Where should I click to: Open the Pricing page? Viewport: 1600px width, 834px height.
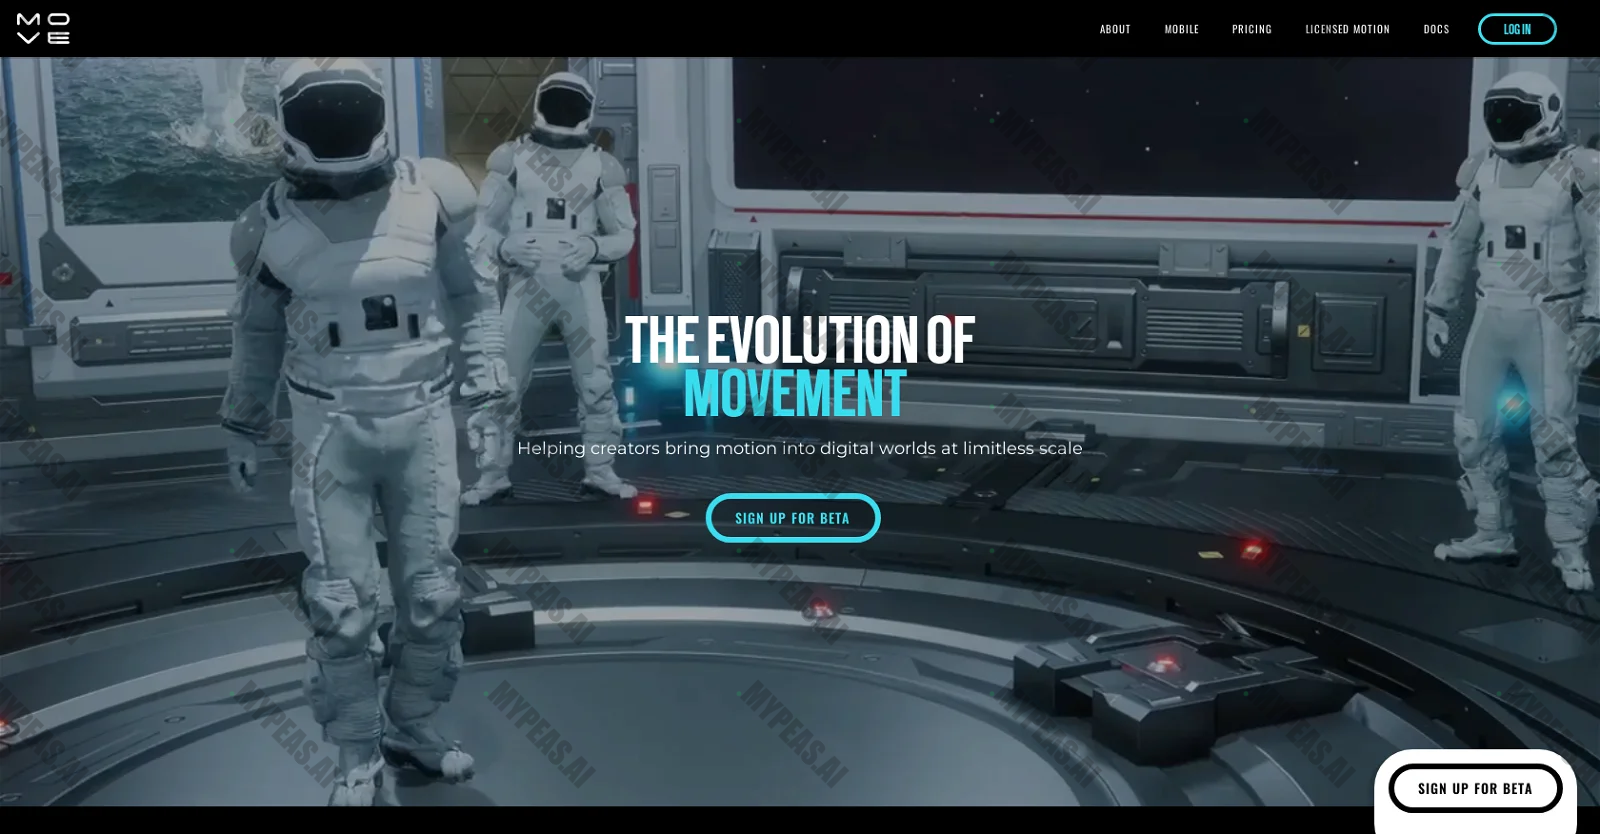(1252, 29)
